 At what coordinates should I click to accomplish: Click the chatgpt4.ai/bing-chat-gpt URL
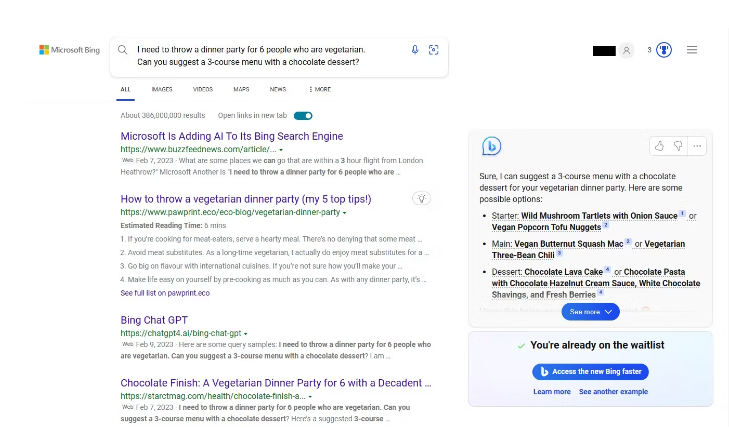tap(181, 333)
